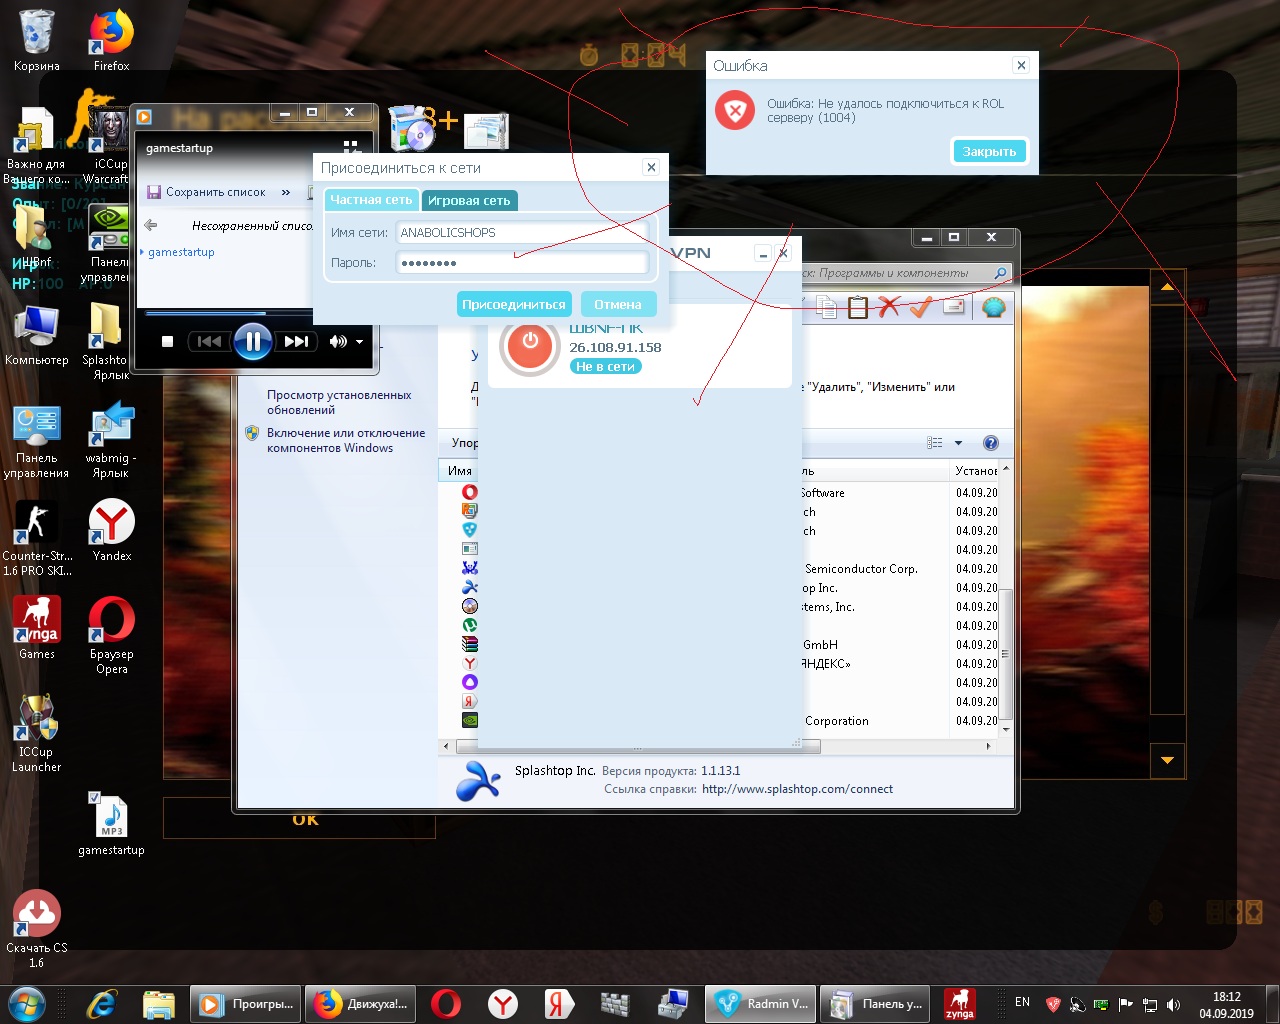The image size is (1280, 1024).
Task: Select the Opera program row icon
Action: click(x=469, y=492)
